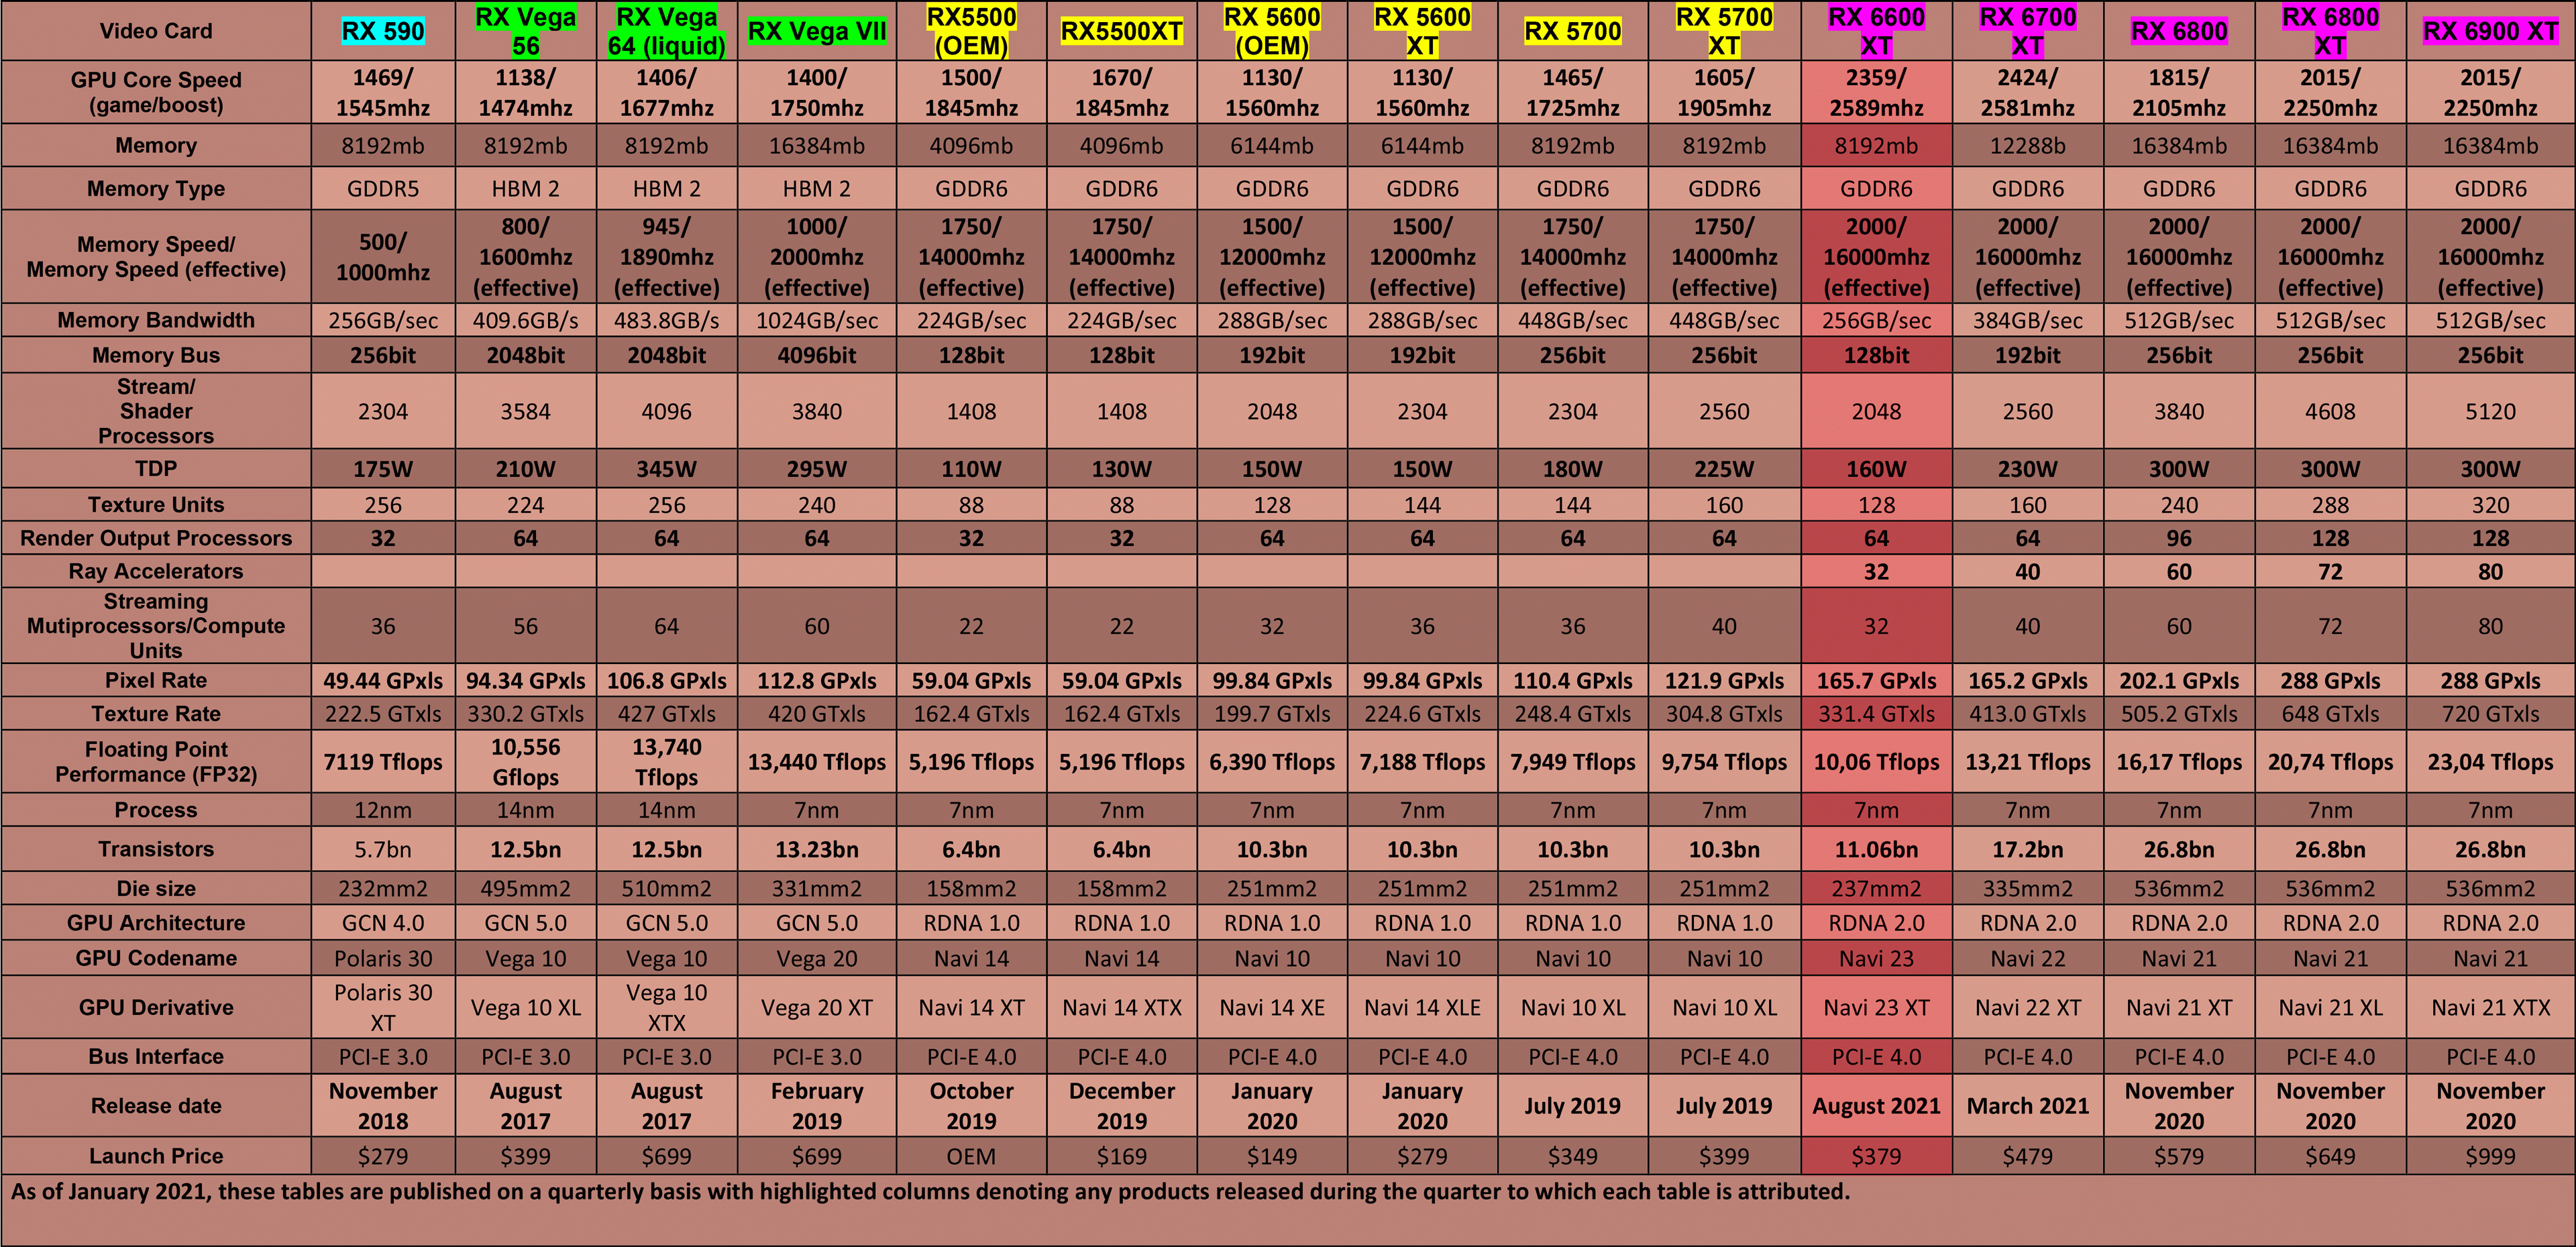Select the 495mm2 die size cell

(x=525, y=888)
